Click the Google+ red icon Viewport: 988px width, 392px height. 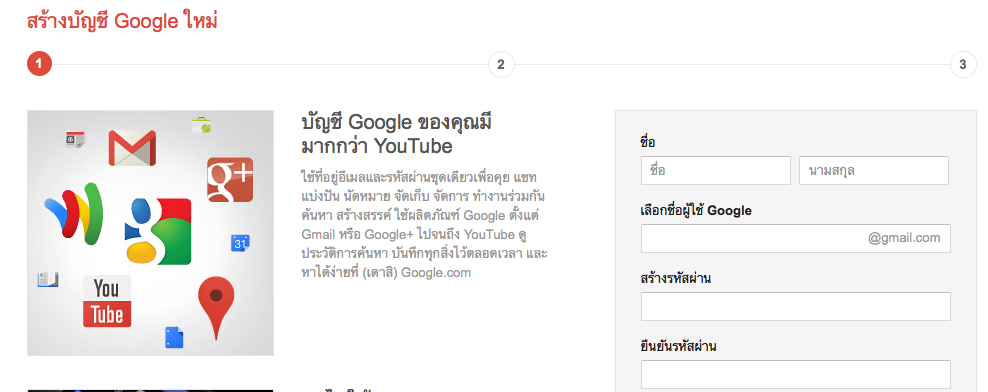(230, 180)
